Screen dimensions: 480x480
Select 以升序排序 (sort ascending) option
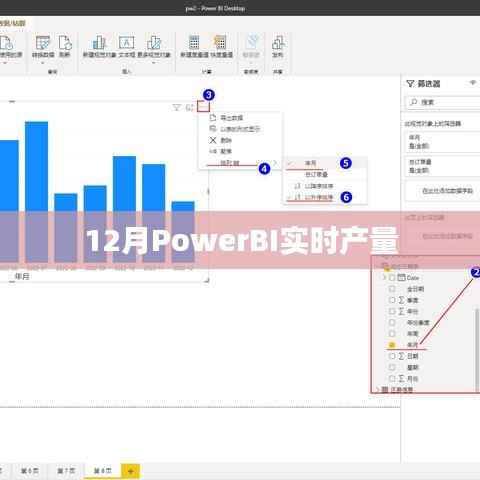[326, 197]
